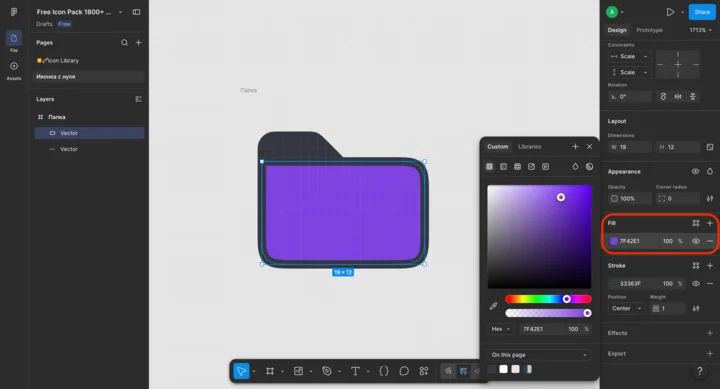Click the blue Share button
720x389 pixels.
point(702,12)
